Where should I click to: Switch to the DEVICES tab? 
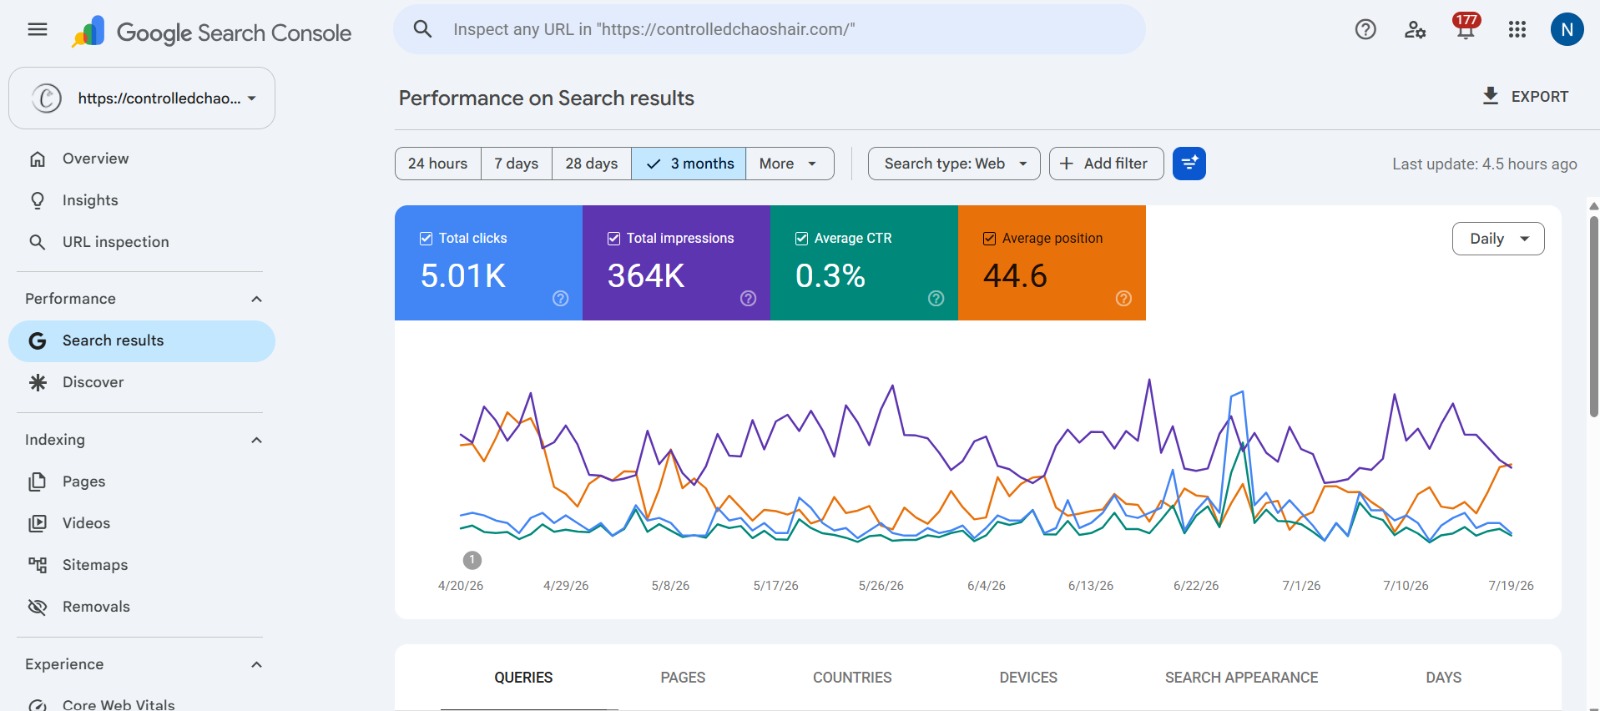pyautogui.click(x=1028, y=677)
